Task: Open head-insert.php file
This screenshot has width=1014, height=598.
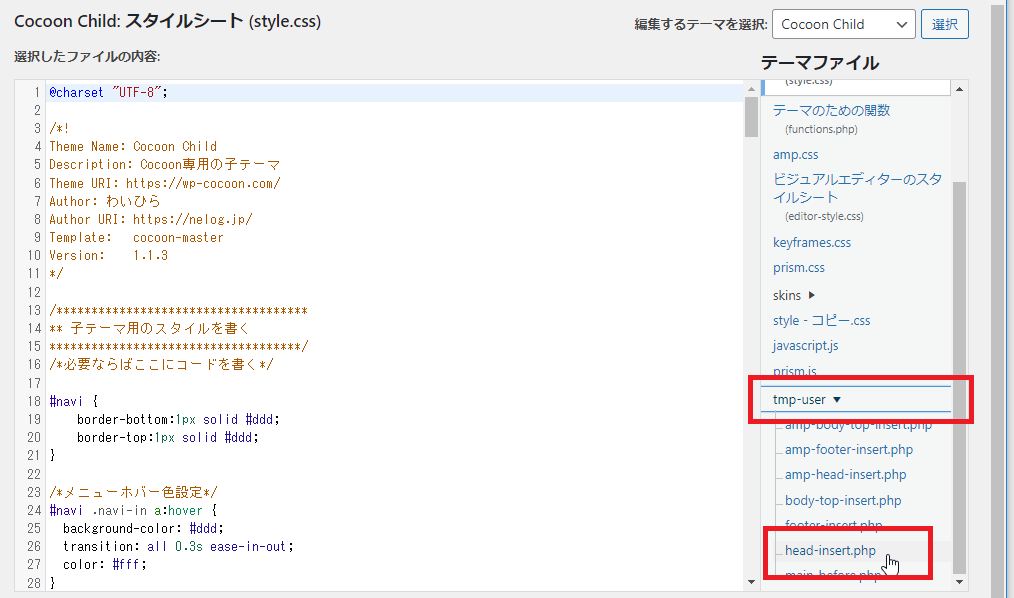Action: [x=830, y=551]
